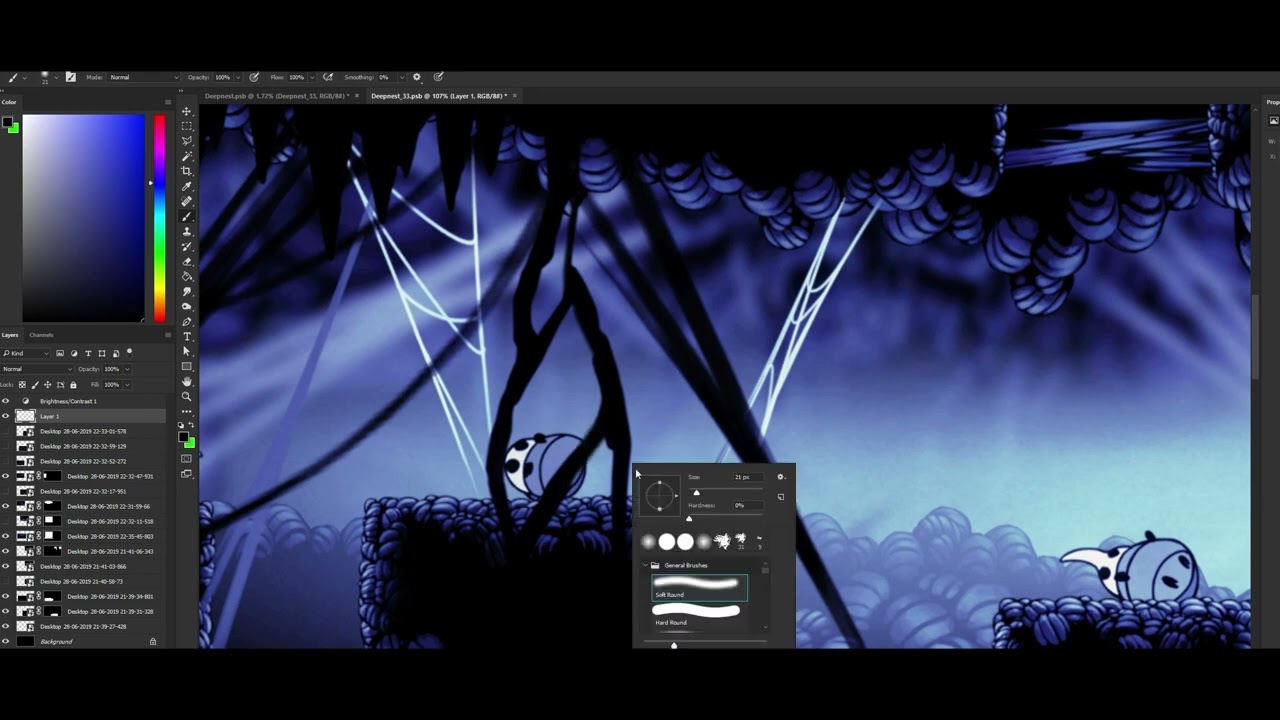Collapse the General Brushes folder
The image size is (1280, 720).
pos(646,565)
